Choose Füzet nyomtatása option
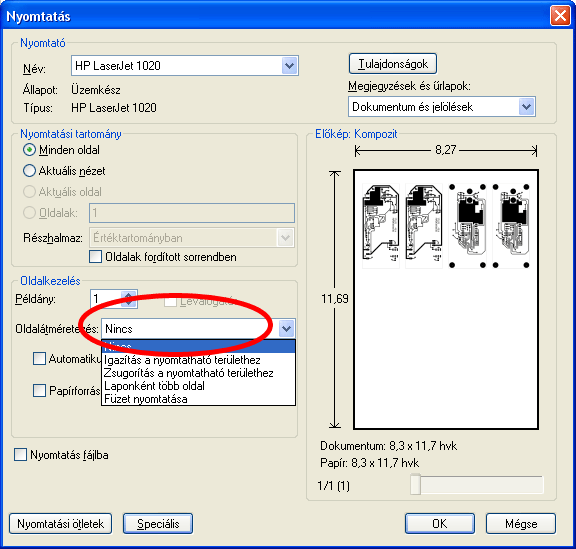The image size is (576, 549). click(x=198, y=399)
